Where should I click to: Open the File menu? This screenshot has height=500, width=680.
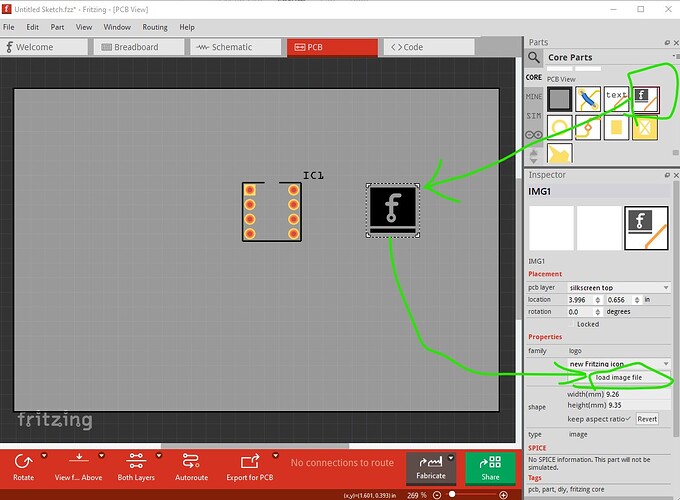pos(9,27)
